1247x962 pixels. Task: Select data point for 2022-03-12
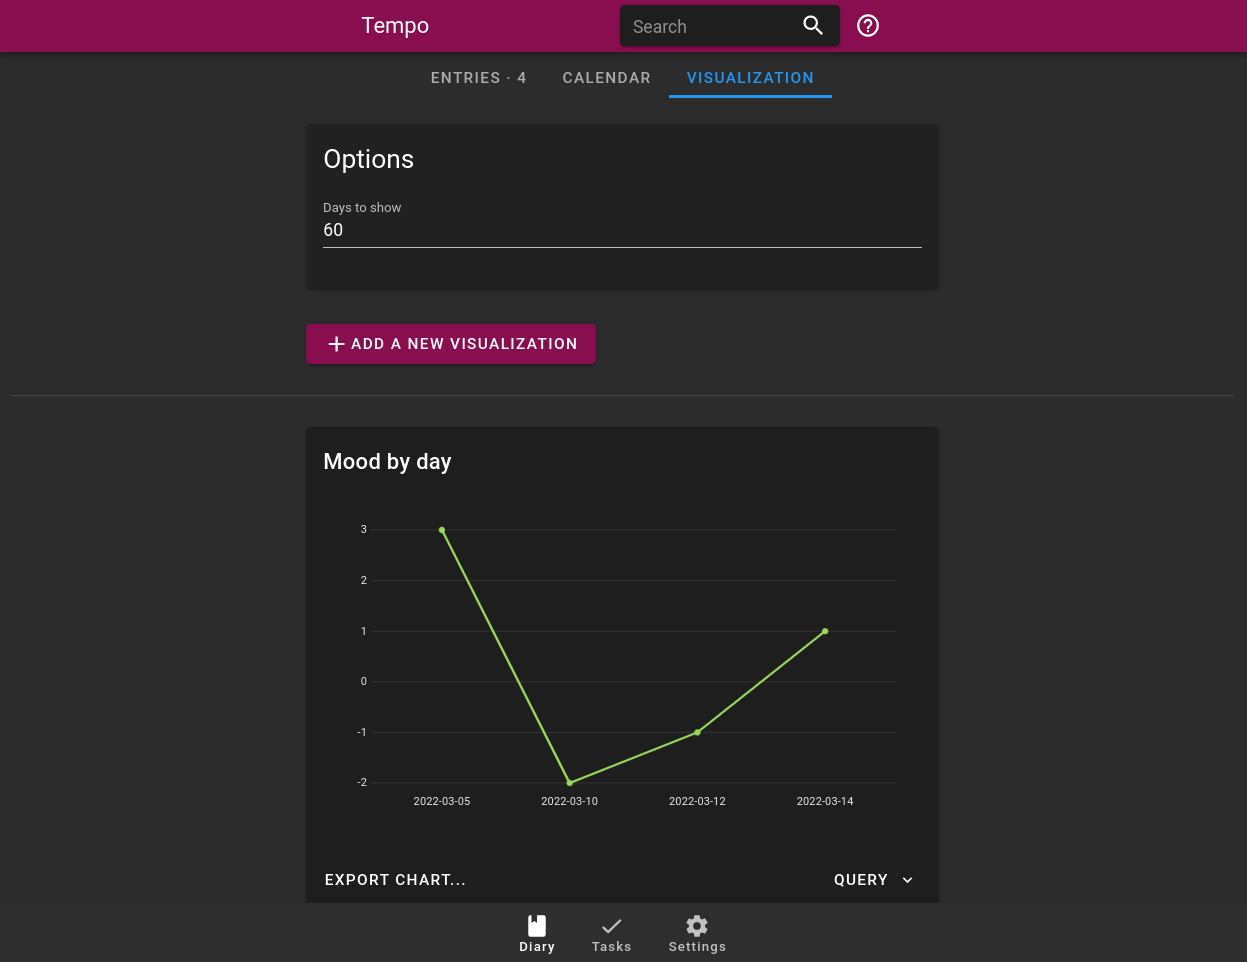point(697,732)
